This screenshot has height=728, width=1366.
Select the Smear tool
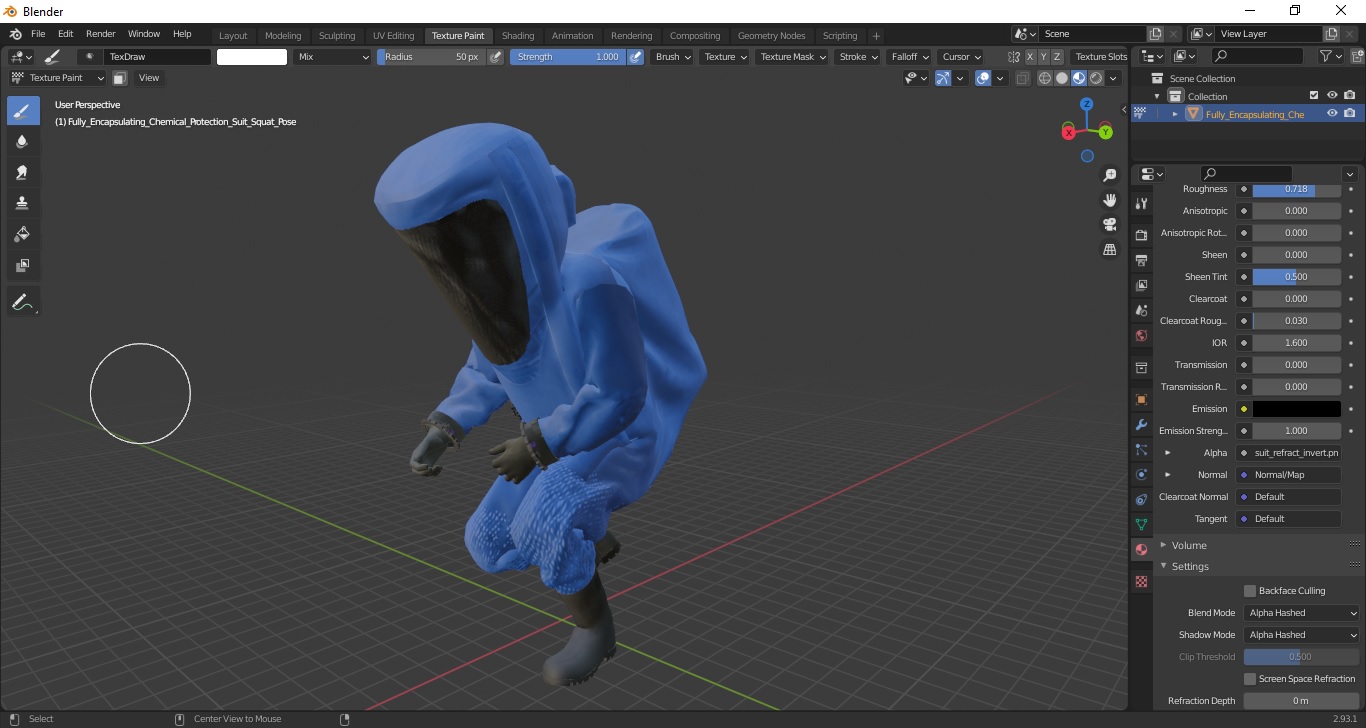(23, 172)
